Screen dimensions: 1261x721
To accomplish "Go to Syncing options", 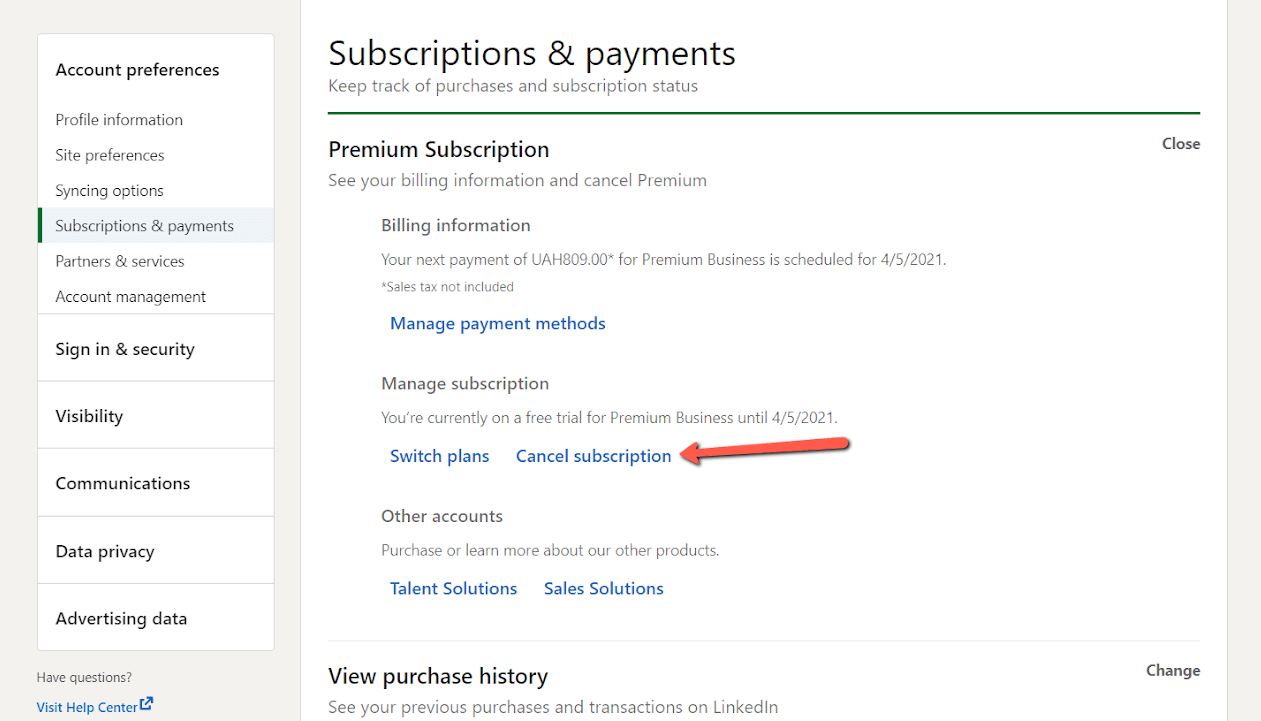I will pyautogui.click(x=109, y=191).
